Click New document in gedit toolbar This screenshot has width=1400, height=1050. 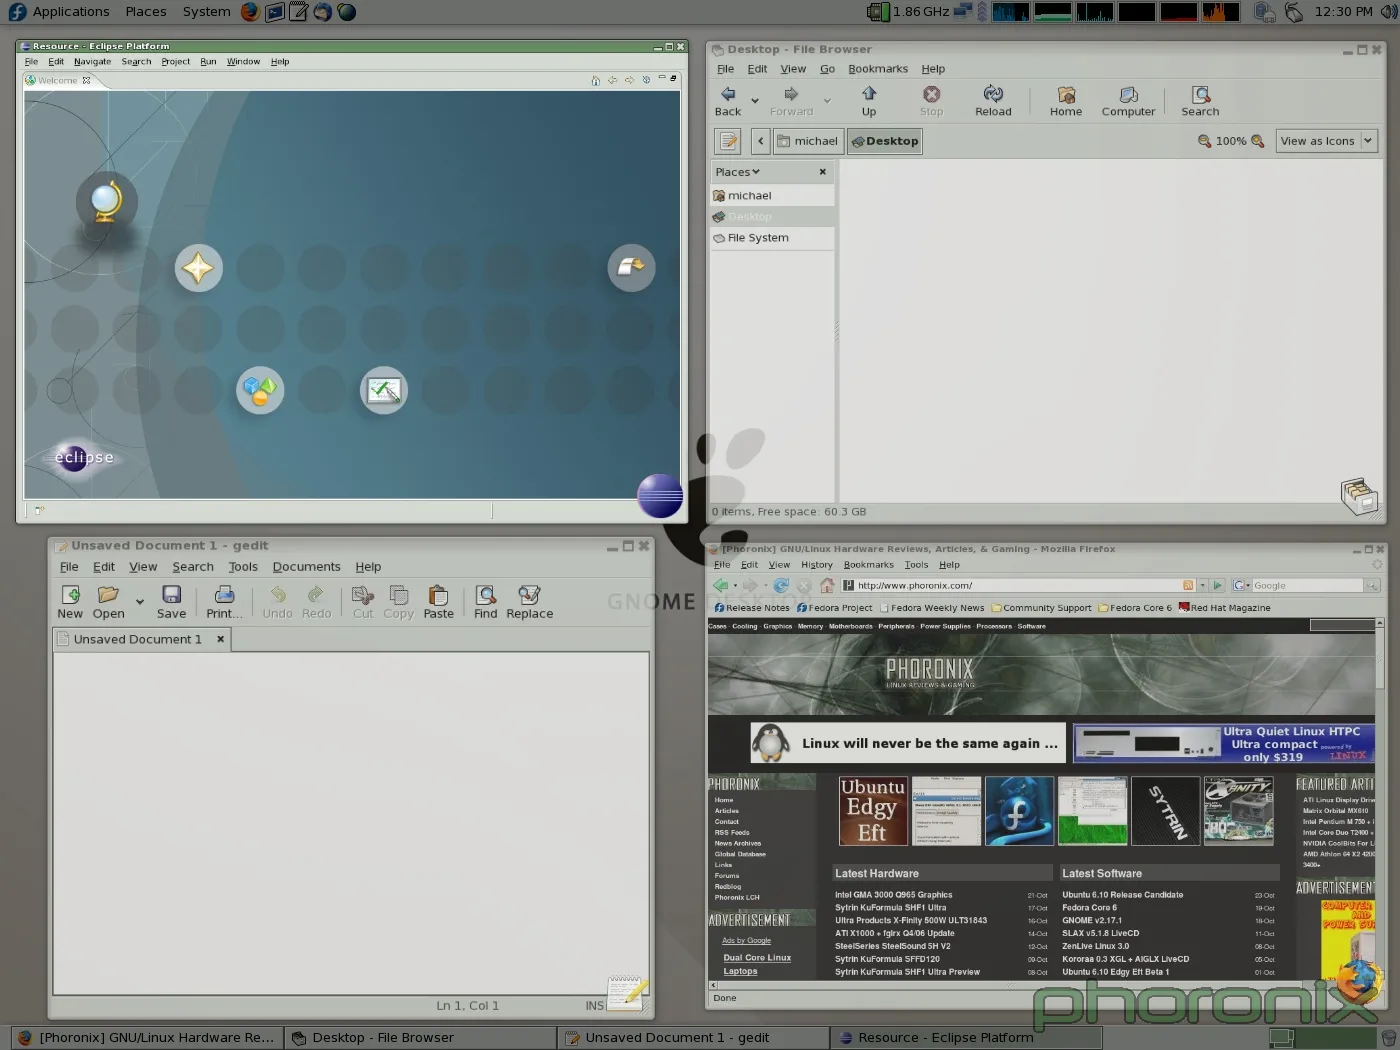pos(70,602)
